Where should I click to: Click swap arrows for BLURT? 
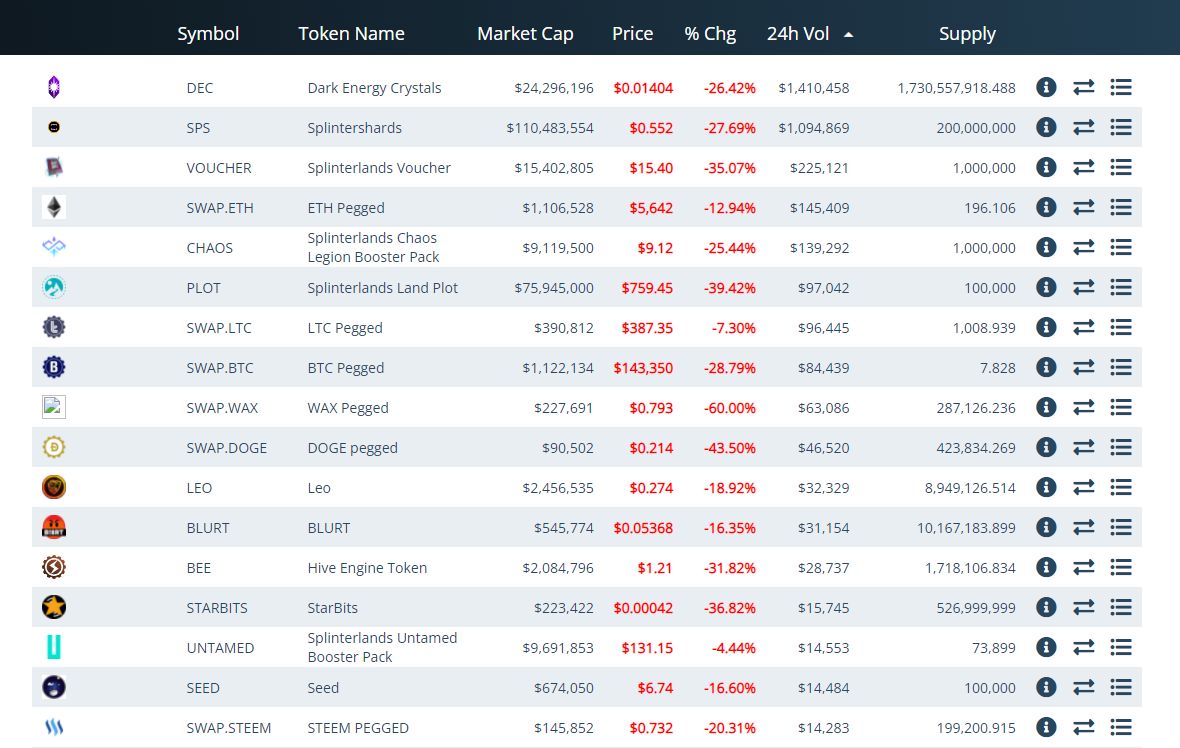click(x=1084, y=528)
